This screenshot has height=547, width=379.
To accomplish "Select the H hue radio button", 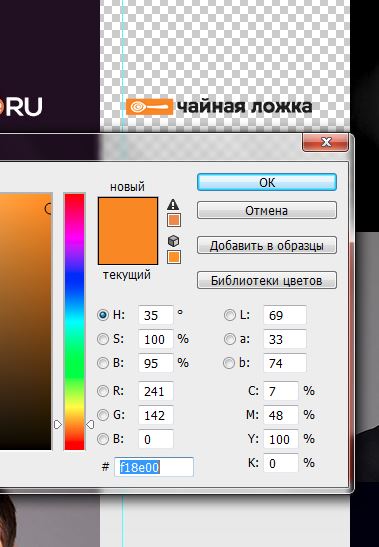I will pos(103,315).
